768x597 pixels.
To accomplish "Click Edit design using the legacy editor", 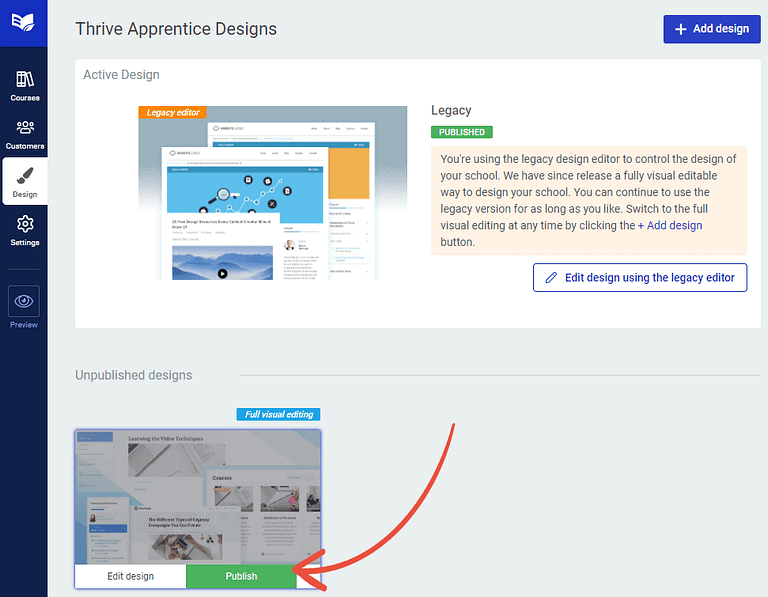I will (640, 278).
